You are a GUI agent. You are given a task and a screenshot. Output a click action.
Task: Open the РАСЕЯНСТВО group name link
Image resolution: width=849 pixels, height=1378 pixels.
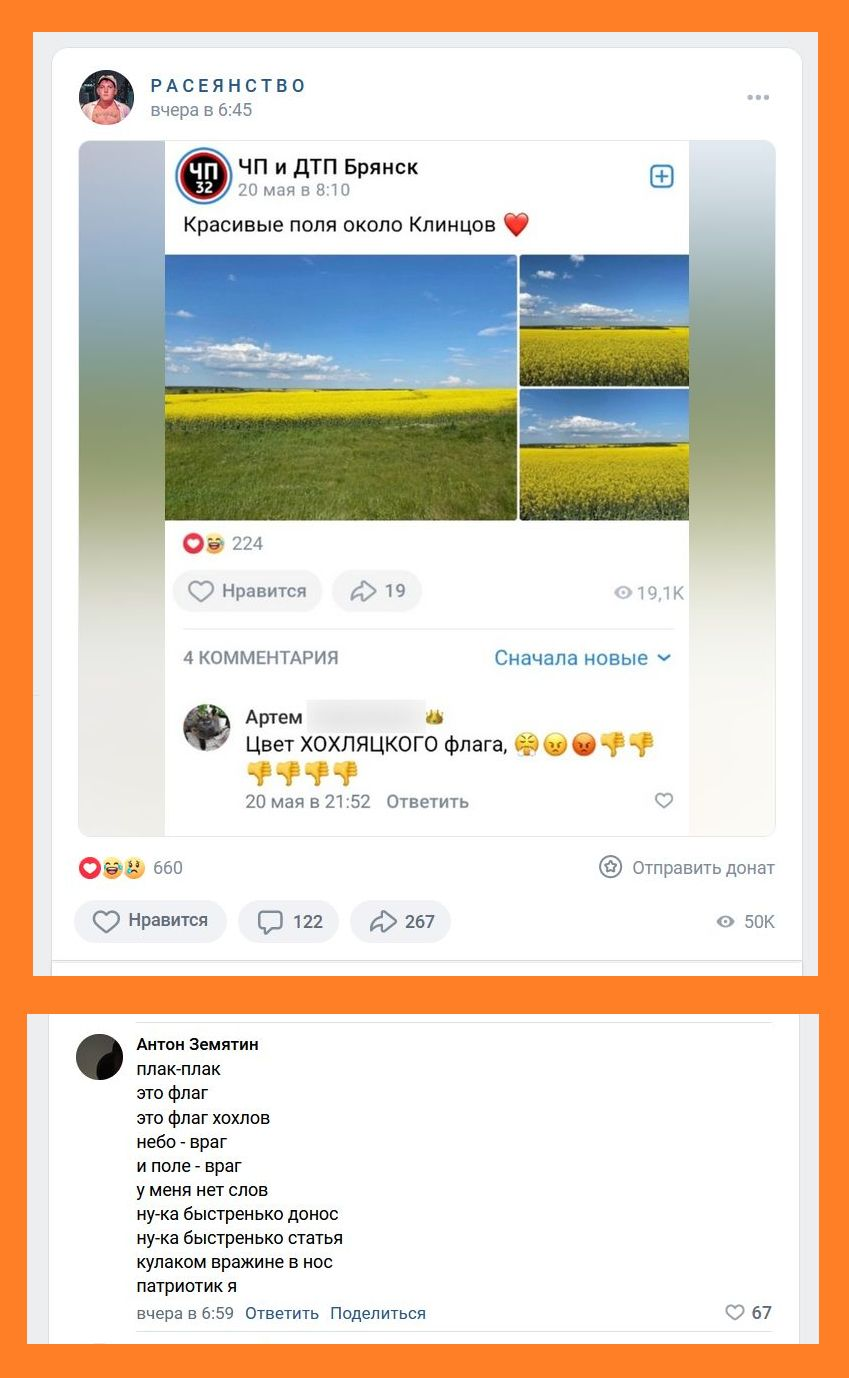228,86
